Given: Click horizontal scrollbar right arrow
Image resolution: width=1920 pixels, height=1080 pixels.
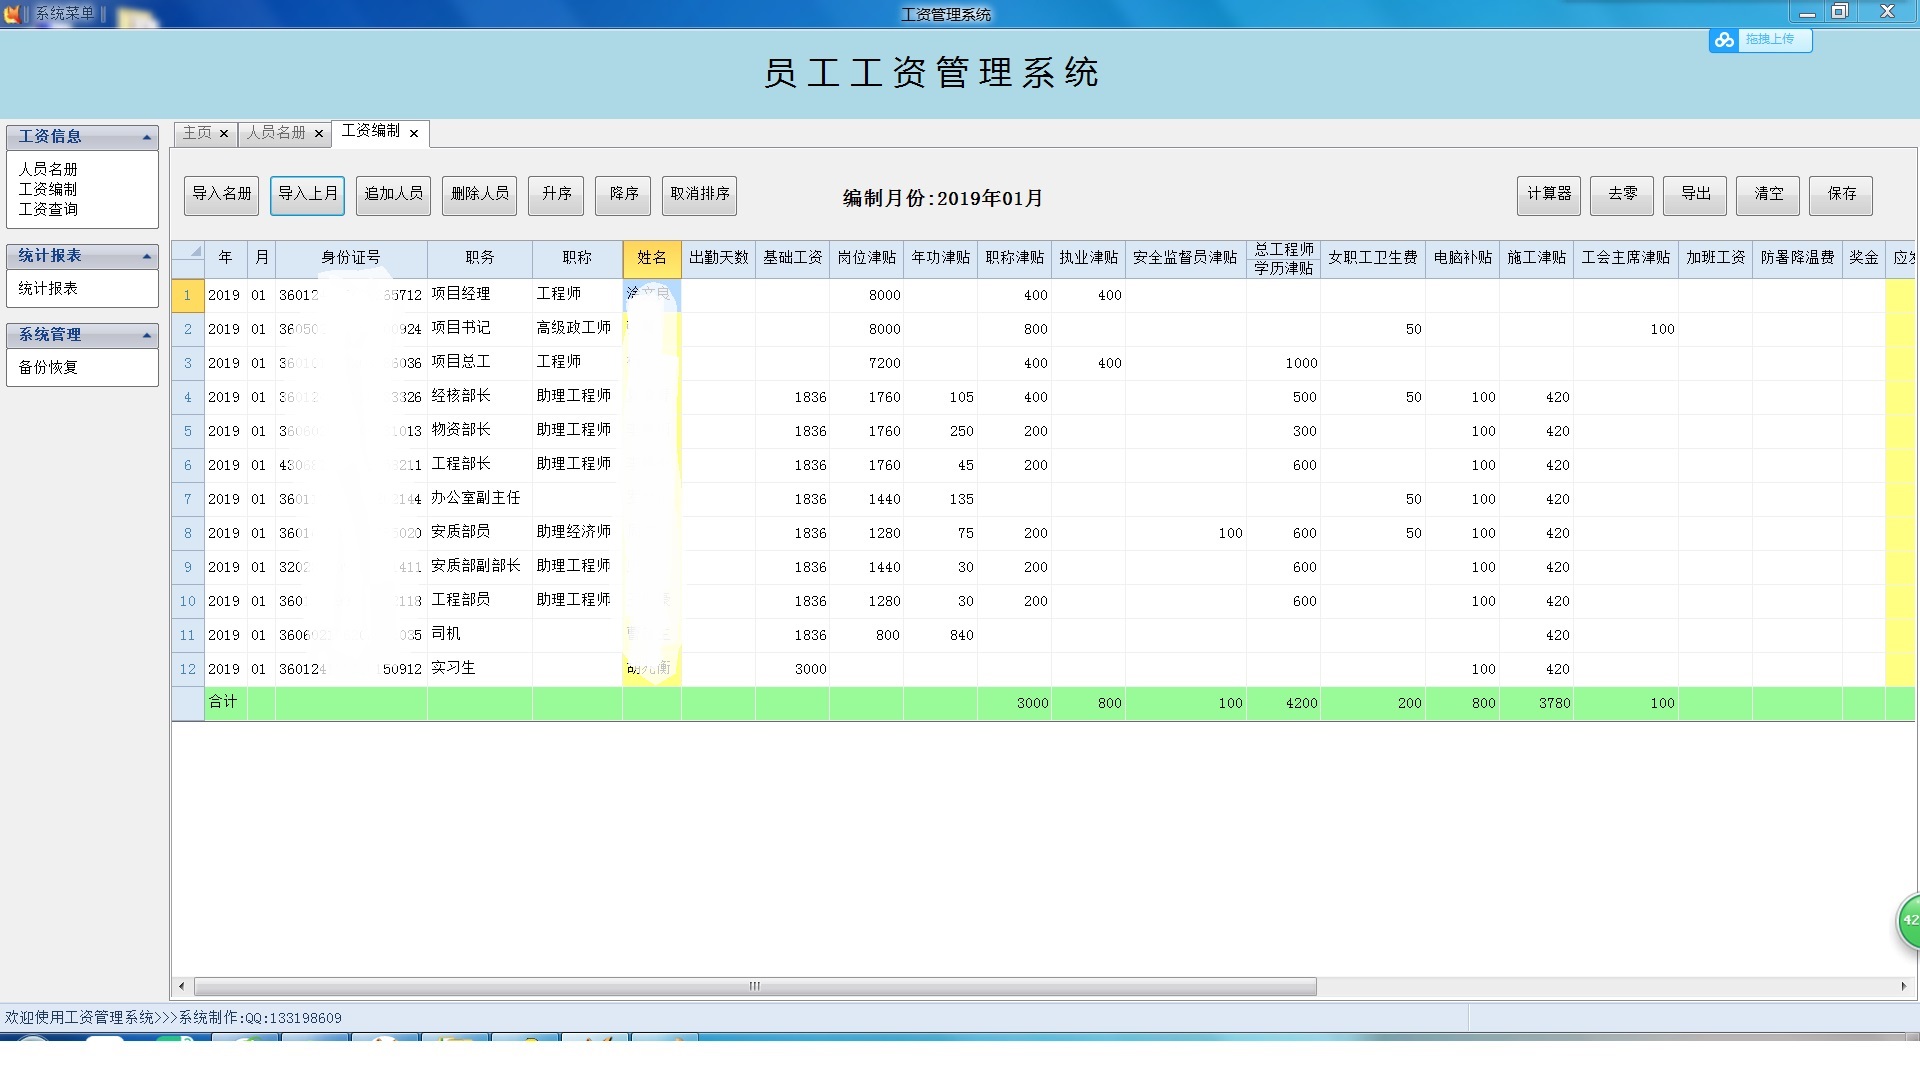Looking at the screenshot, I should pyautogui.click(x=1903, y=986).
